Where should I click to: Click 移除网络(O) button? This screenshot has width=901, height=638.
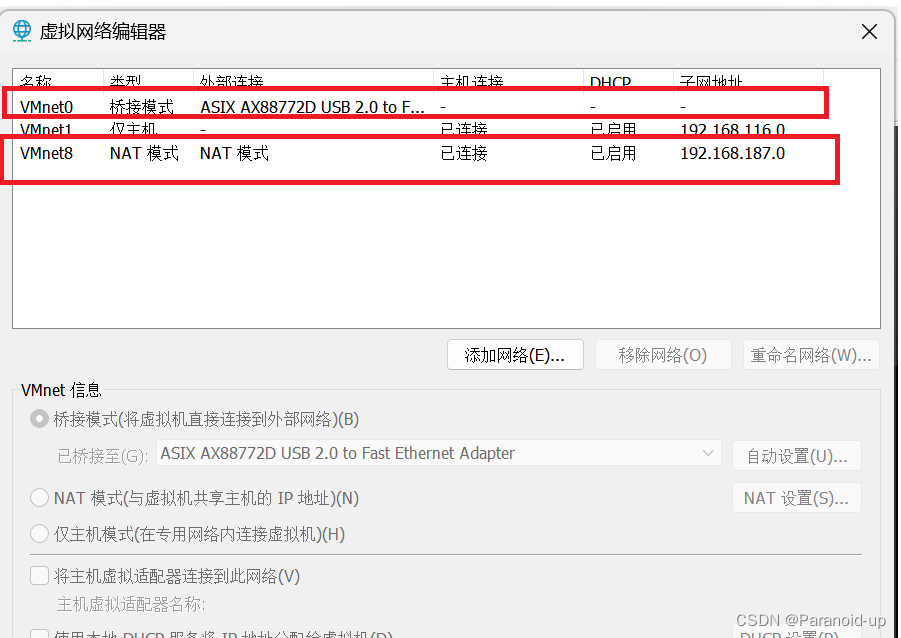click(x=663, y=355)
